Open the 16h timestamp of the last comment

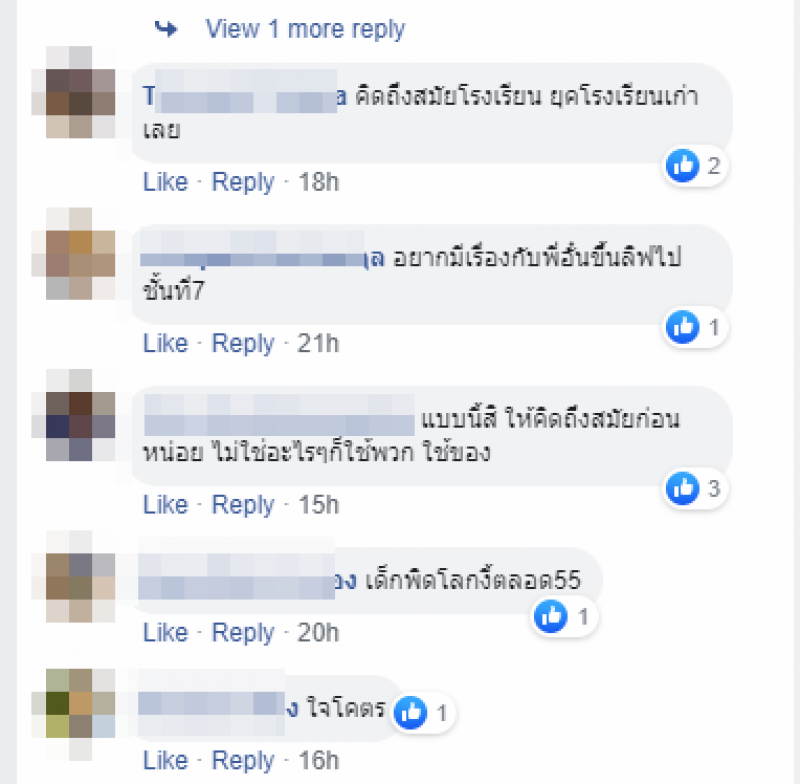(x=318, y=761)
